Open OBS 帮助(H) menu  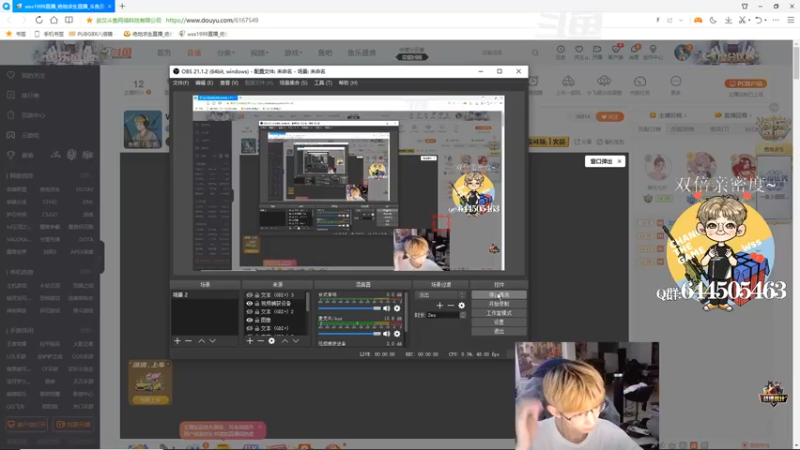(348, 83)
